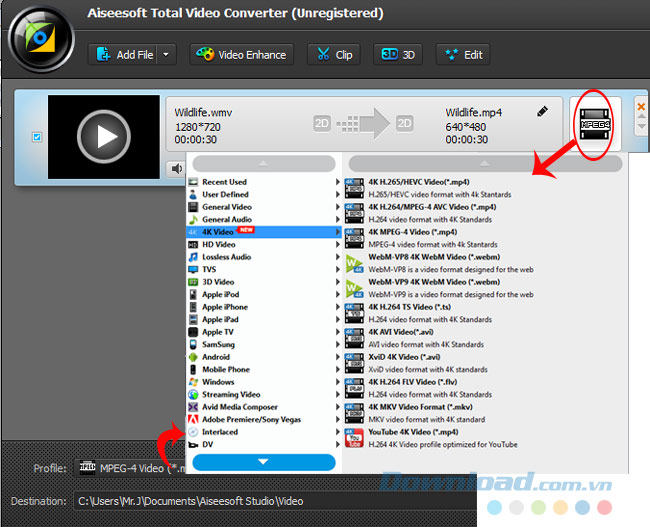Screen dimensions: 650x527
Task: Click the 4K H.264 FLV Video icon
Action: [354, 388]
